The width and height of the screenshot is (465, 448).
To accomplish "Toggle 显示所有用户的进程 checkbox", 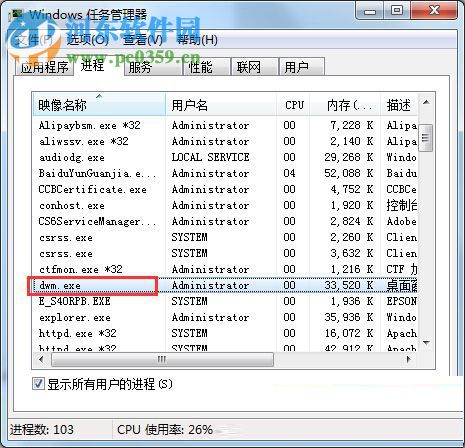I will click(x=38, y=384).
